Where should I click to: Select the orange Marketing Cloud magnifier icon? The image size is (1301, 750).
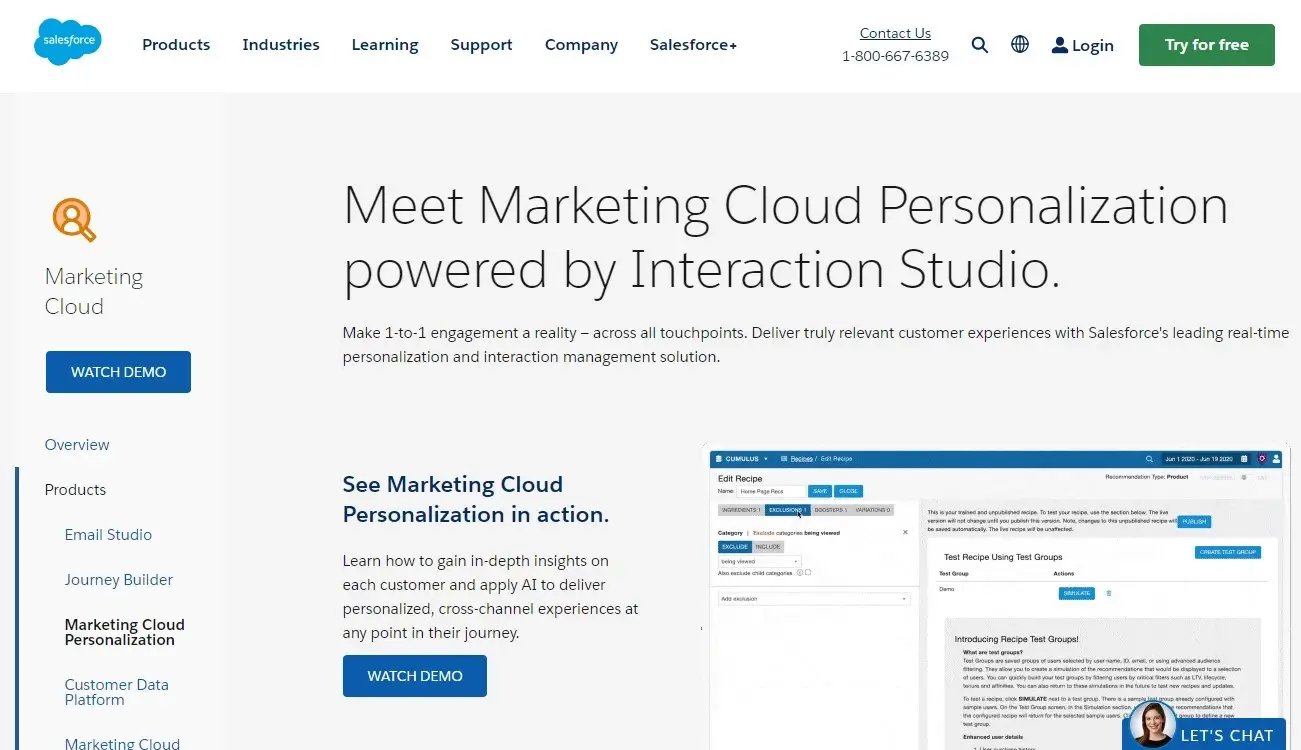tap(74, 220)
